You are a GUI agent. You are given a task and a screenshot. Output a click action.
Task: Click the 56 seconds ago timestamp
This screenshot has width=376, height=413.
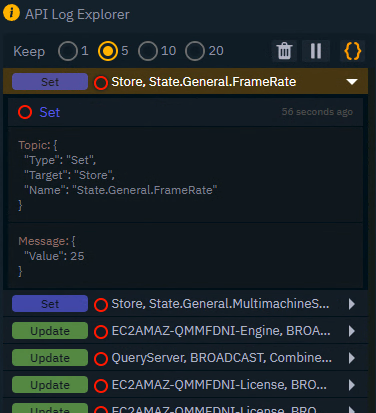(317, 112)
